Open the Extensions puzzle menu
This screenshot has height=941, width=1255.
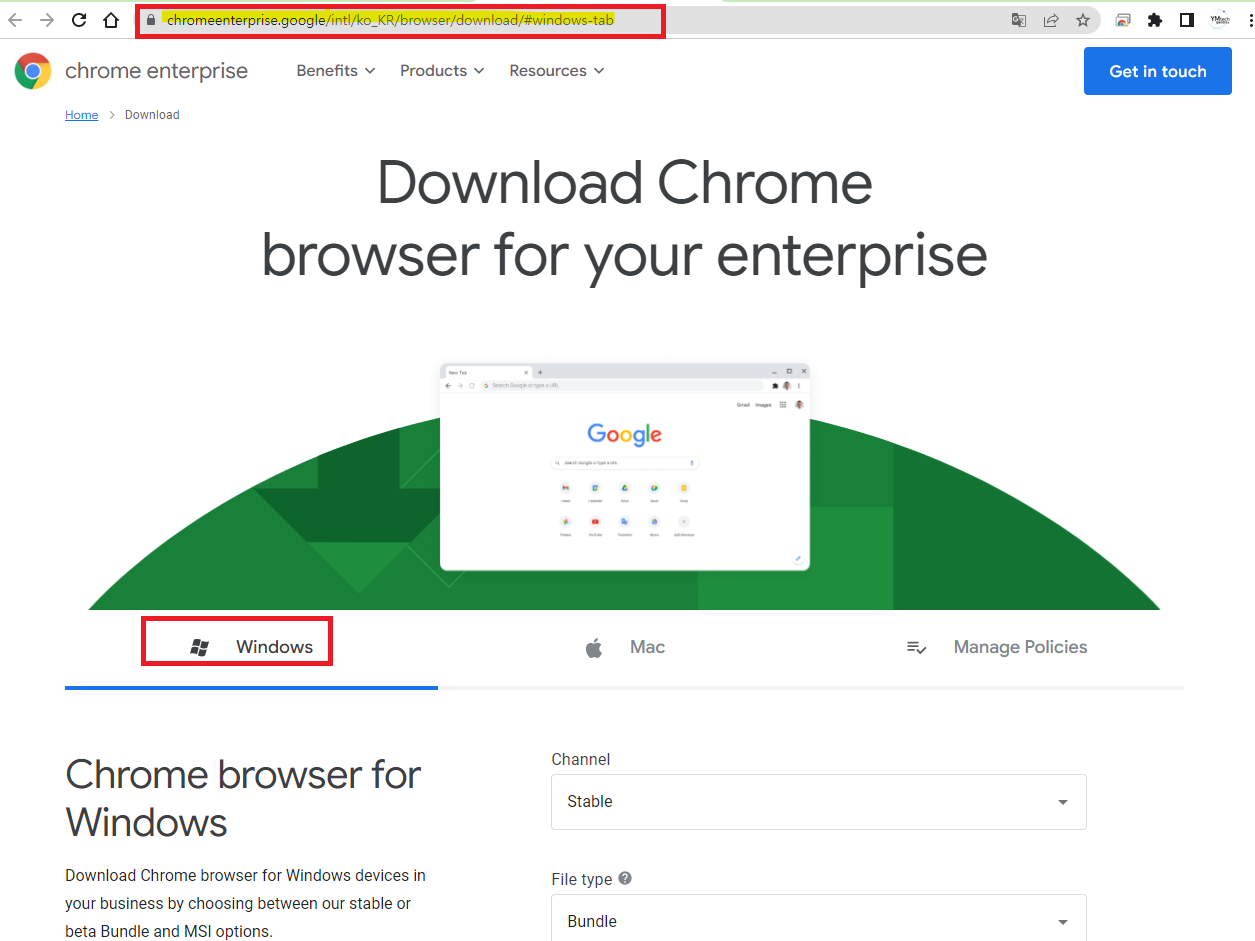[1155, 20]
